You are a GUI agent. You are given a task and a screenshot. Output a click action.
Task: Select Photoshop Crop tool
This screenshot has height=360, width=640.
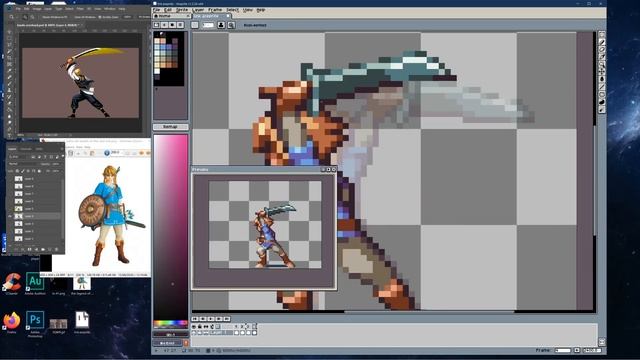tap(9, 58)
